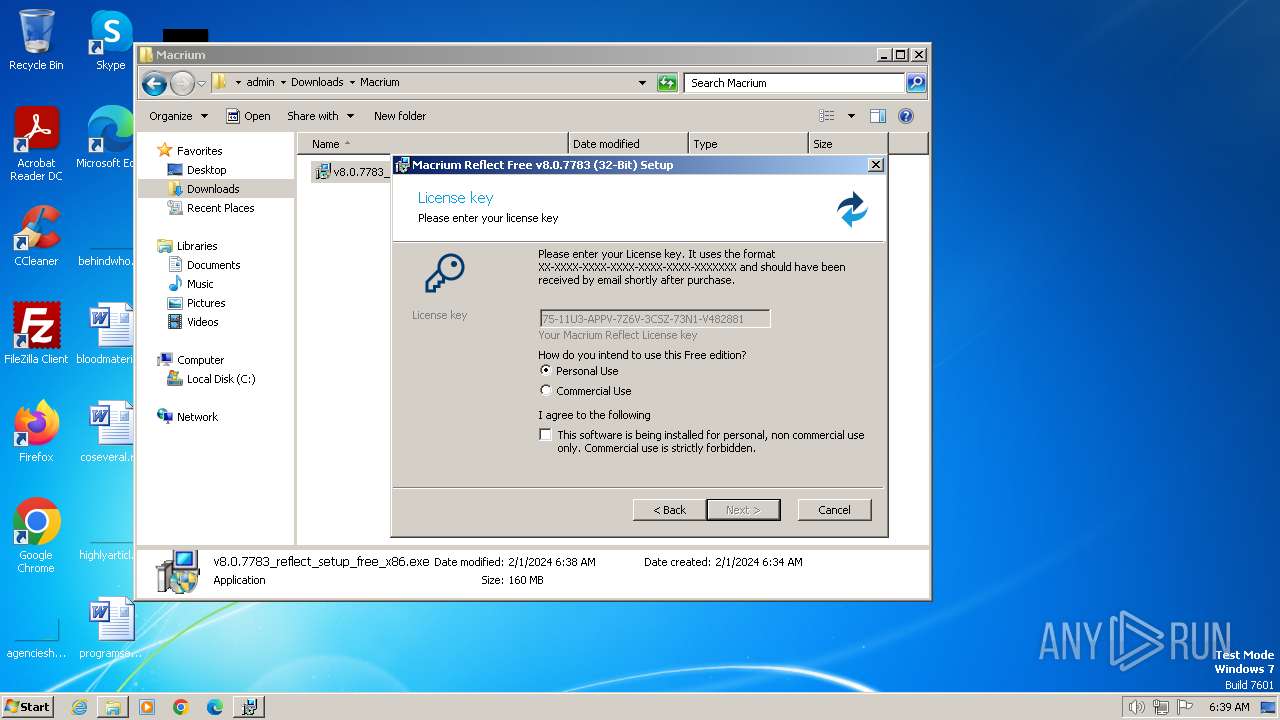Click New folder in toolbar
Screen dimensions: 1280x720
tap(400, 116)
